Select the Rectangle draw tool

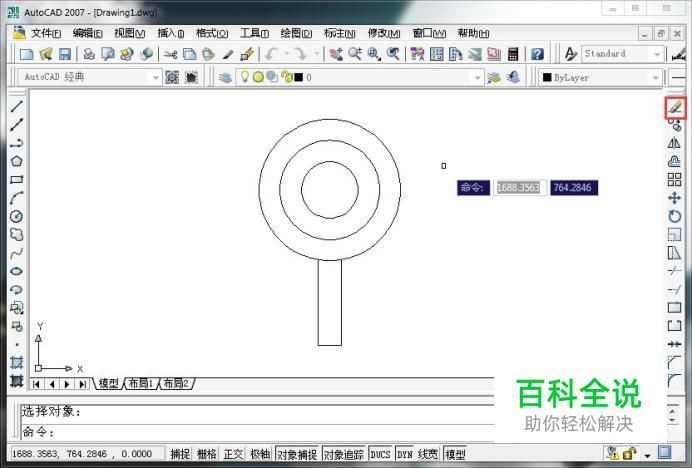coord(17,180)
